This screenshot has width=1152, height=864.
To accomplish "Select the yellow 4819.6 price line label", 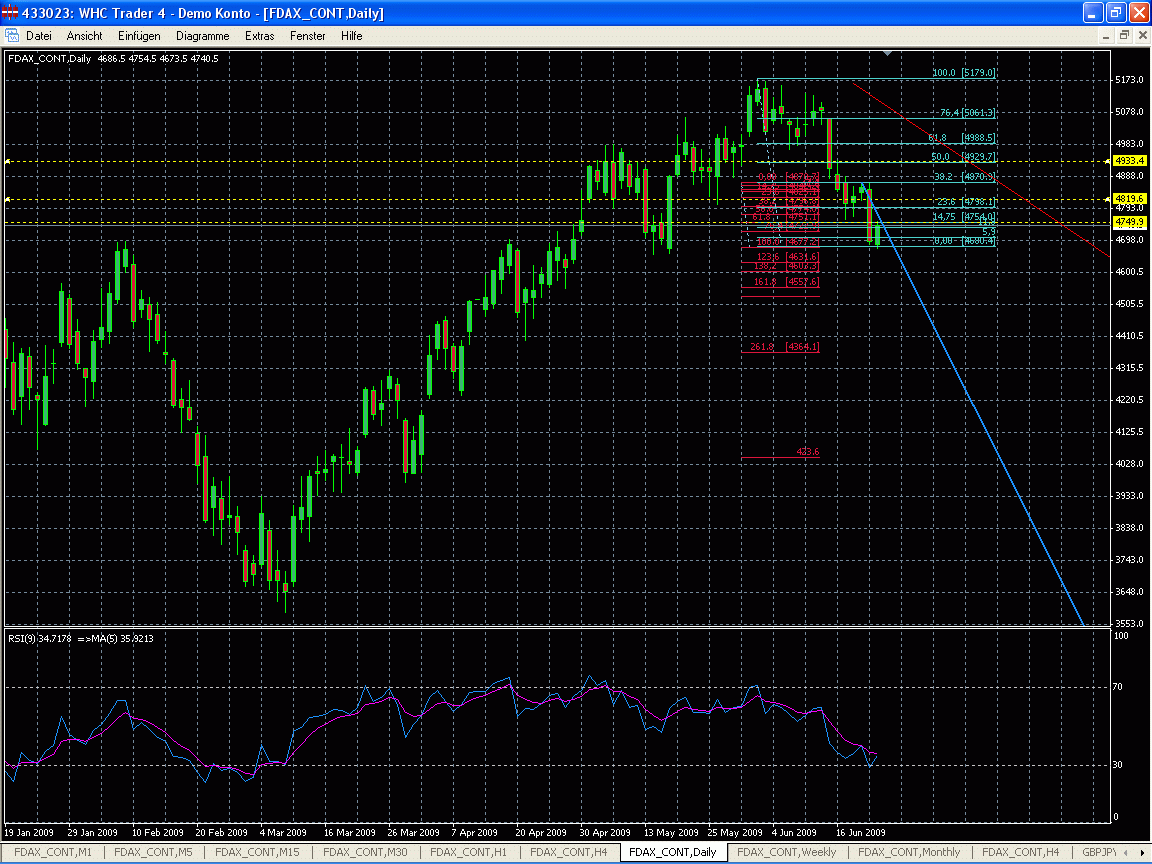I will click(x=1129, y=198).
